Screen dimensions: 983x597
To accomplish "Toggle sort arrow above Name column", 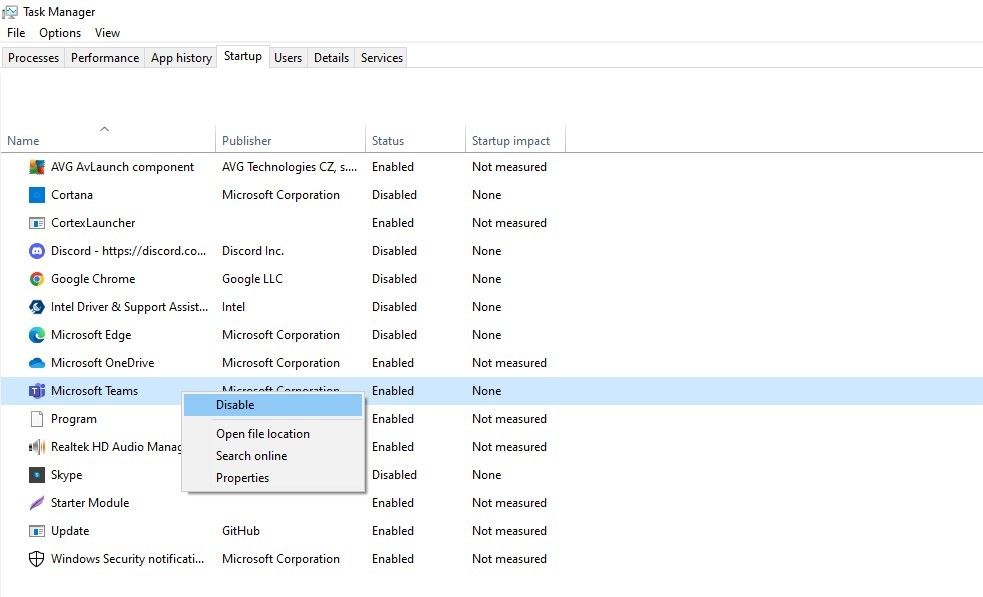I will coord(105,129).
